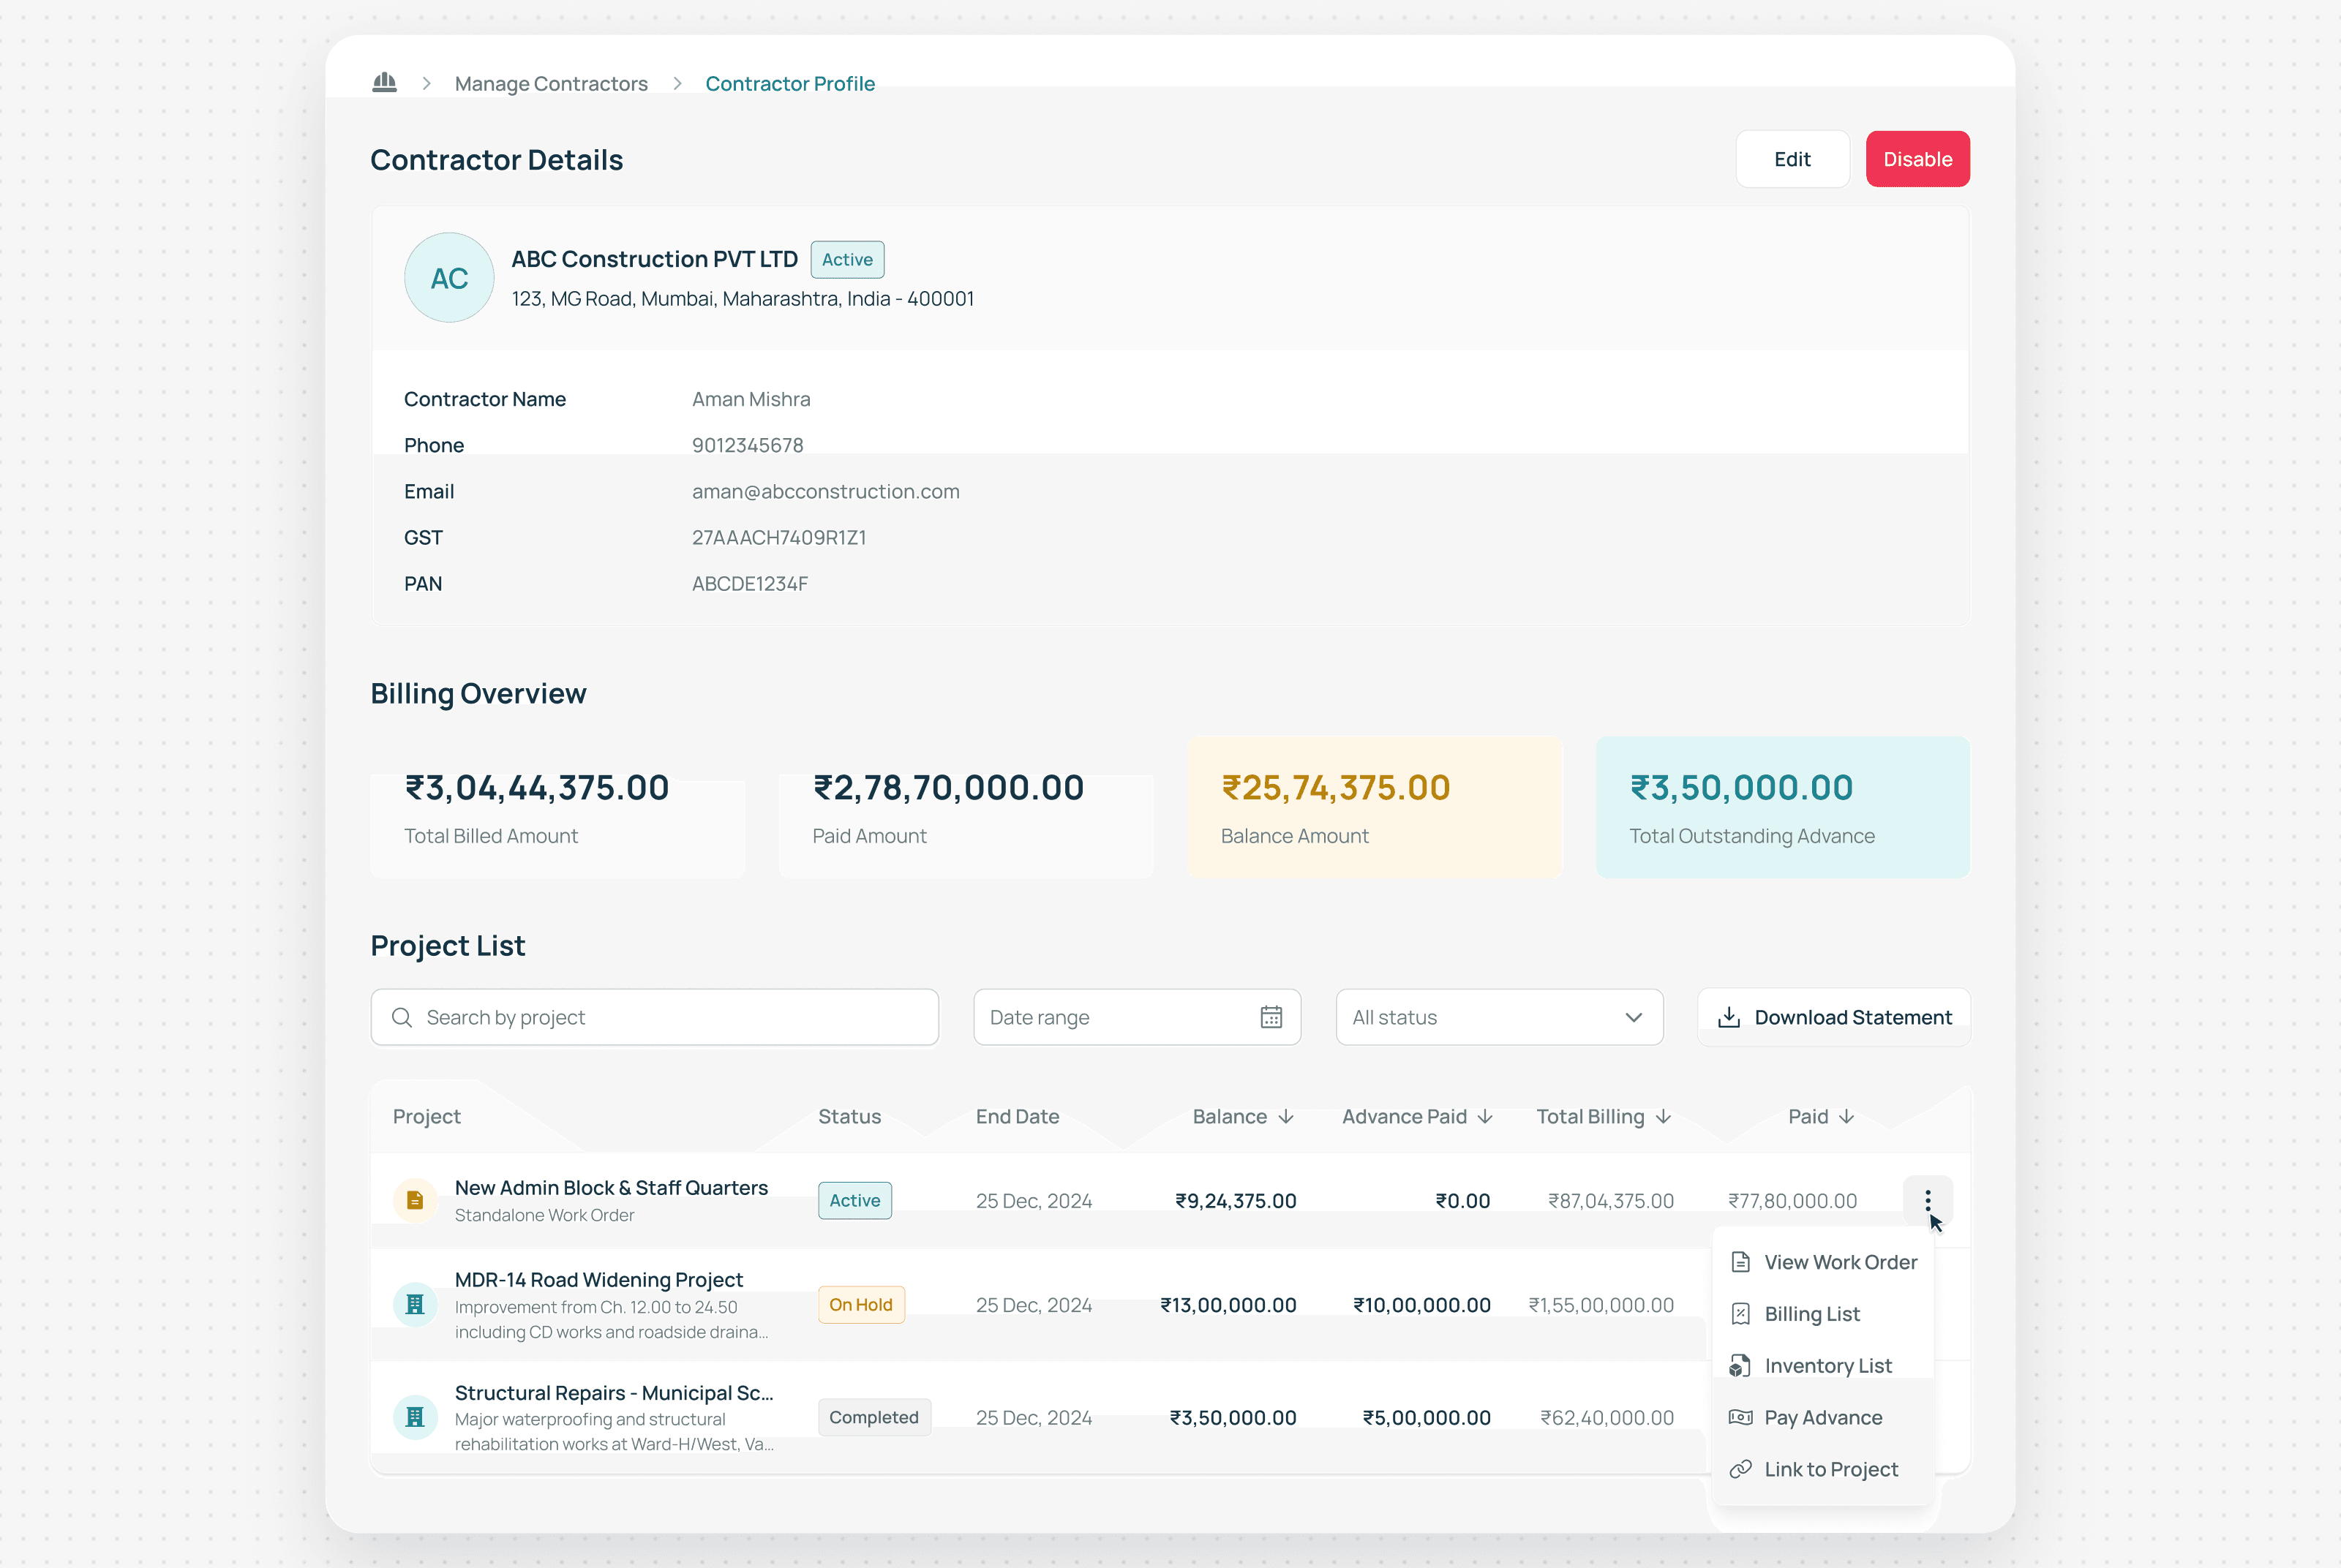The image size is (2341, 1568).
Task: Focus the Search by project field
Action: pos(655,1017)
